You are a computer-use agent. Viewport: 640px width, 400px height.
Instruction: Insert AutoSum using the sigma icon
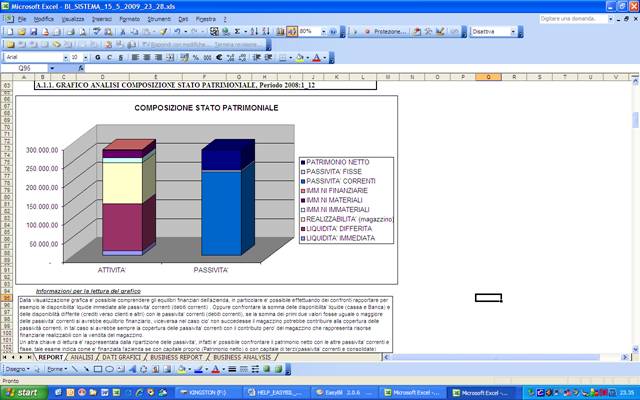point(237,32)
